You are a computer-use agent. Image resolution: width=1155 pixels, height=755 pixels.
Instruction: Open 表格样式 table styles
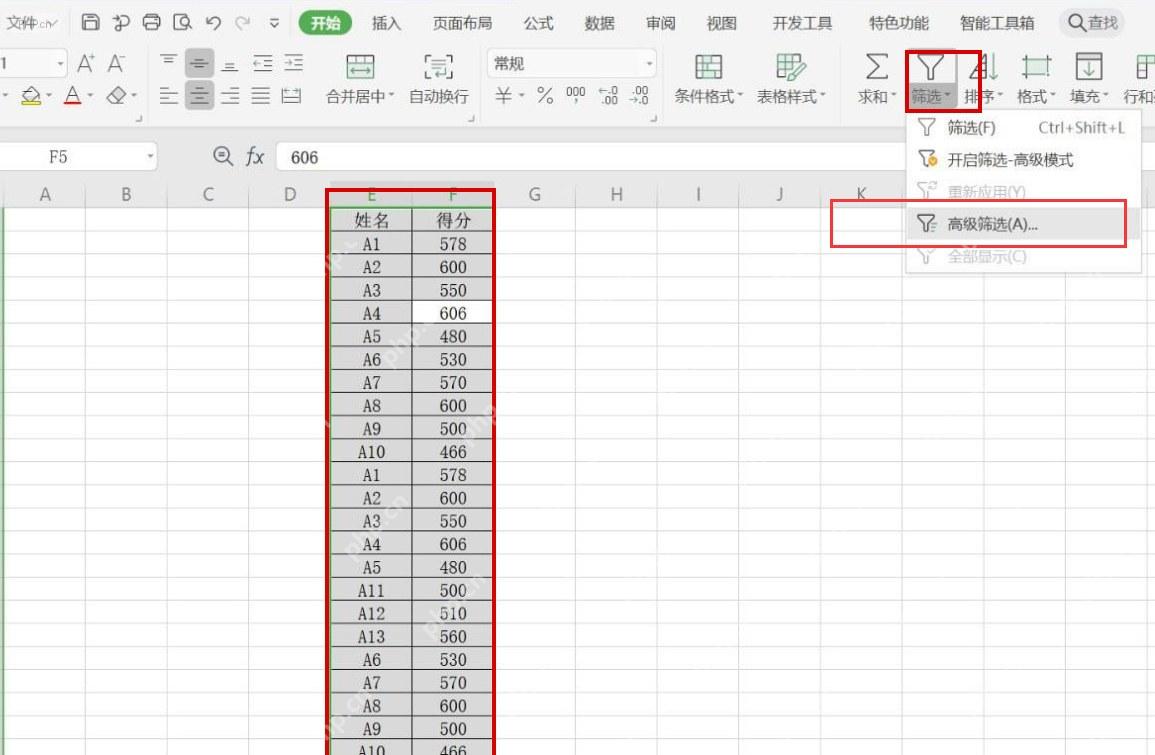790,80
